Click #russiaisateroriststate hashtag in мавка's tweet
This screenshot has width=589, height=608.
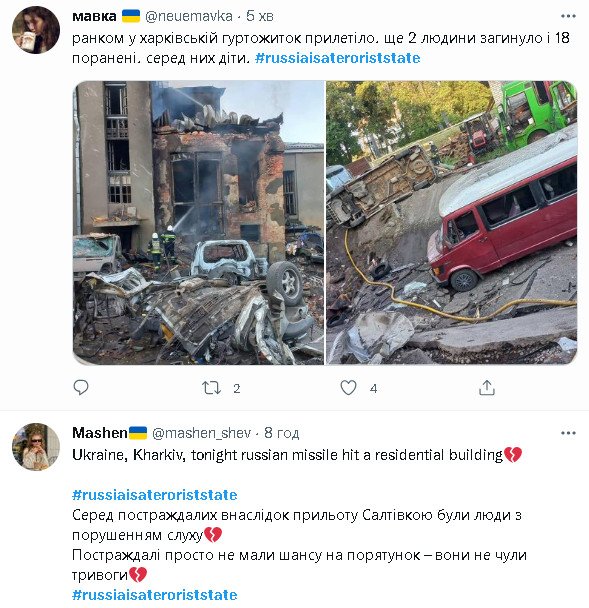(338, 58)
